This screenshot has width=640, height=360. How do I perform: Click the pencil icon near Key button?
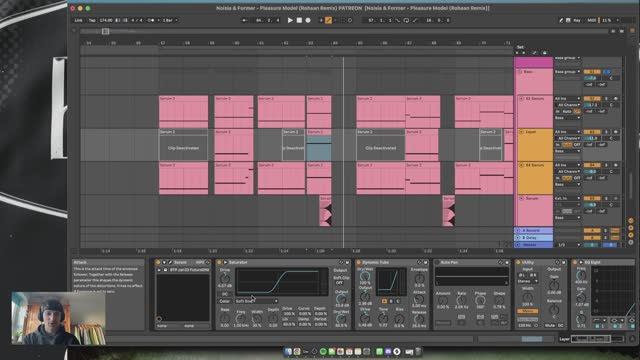pyautogui.click(x=561, y=20)
